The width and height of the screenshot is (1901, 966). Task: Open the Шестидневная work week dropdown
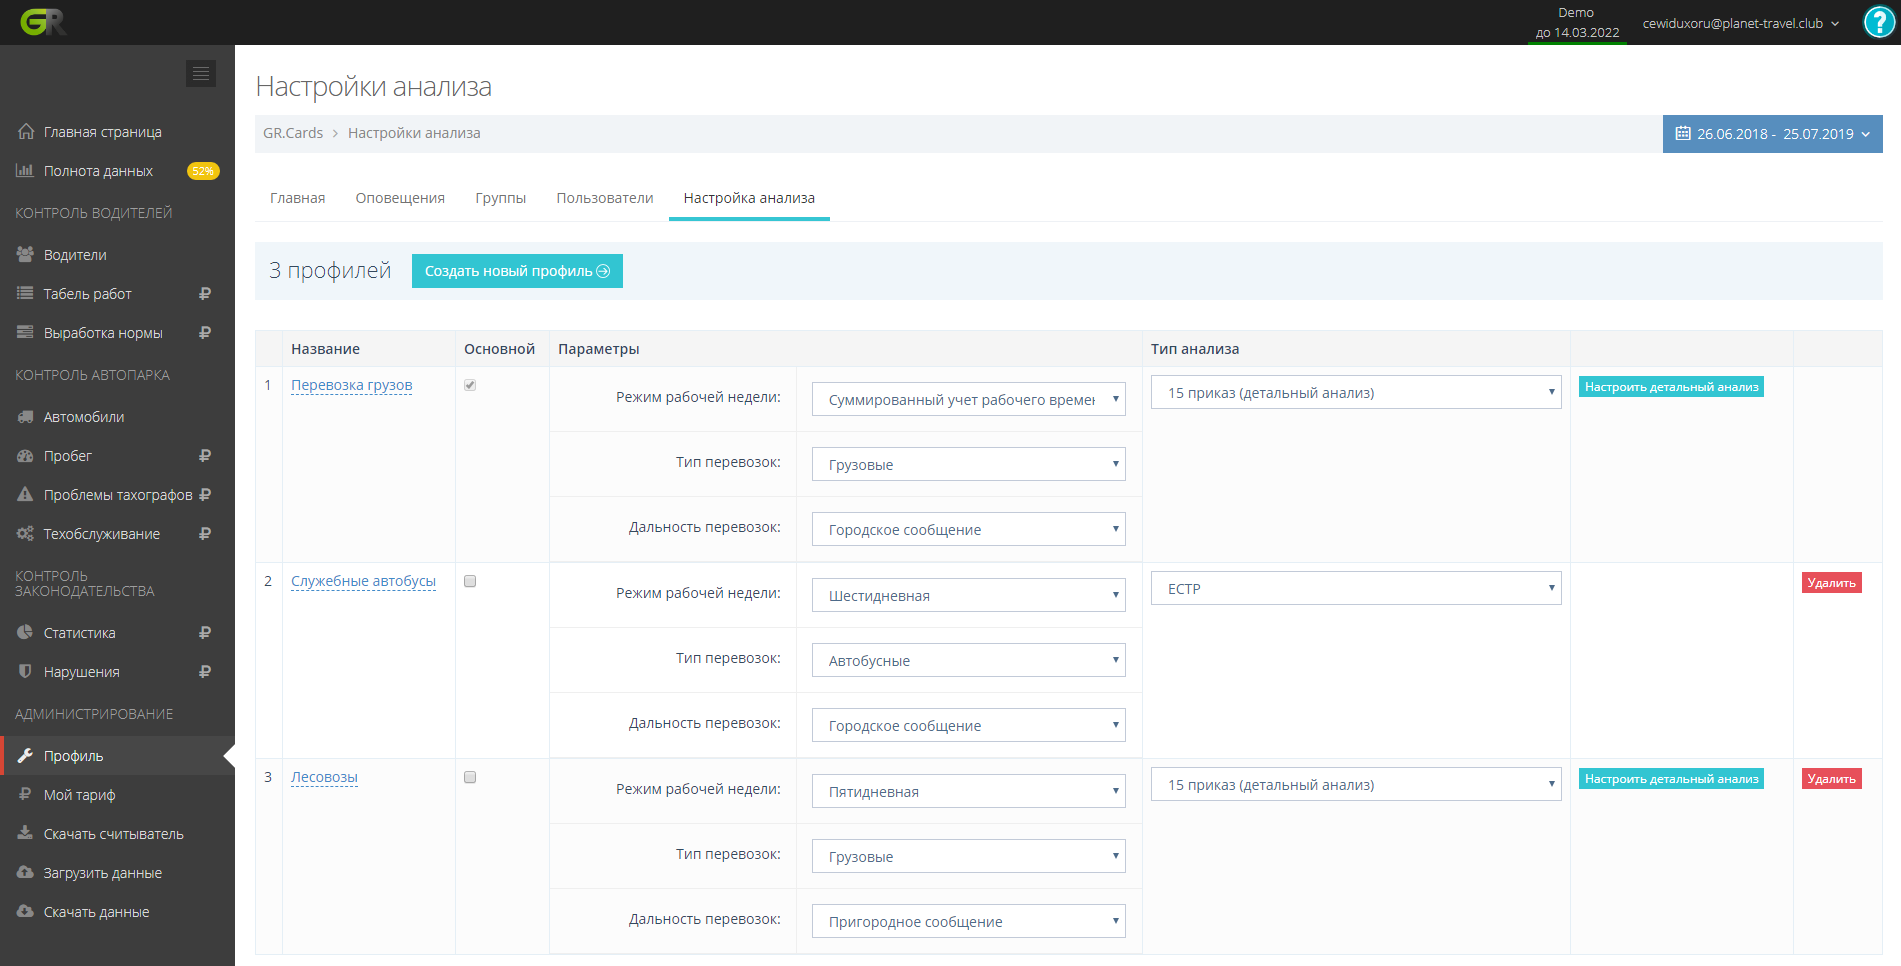968,595
